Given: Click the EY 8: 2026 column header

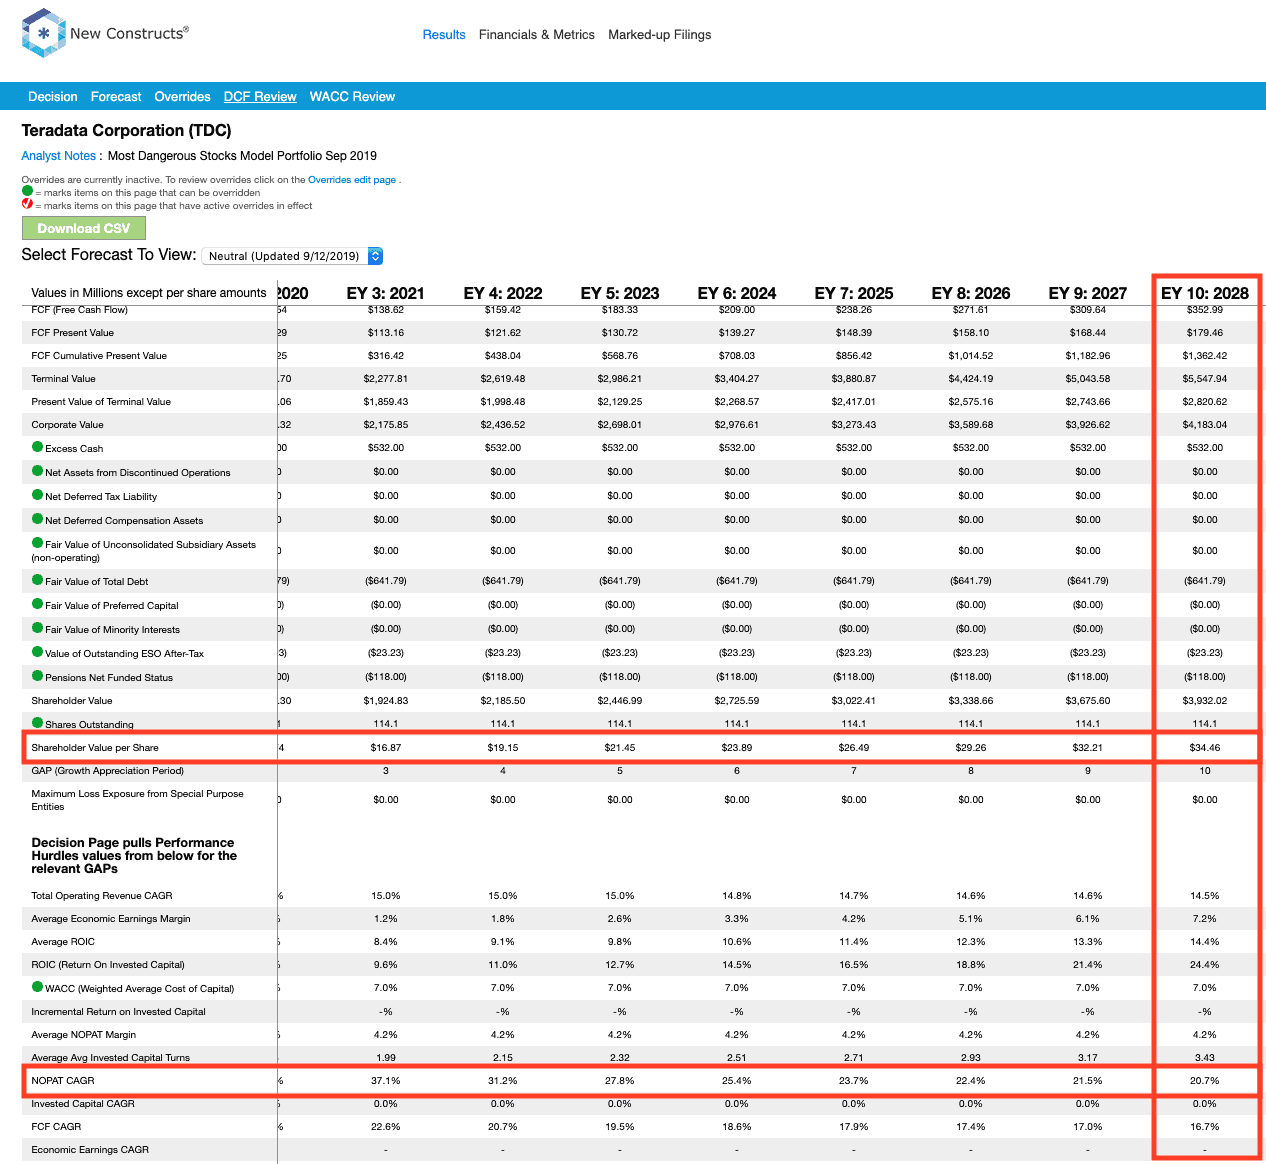Looking at the screenshot, I should (971, 293).
